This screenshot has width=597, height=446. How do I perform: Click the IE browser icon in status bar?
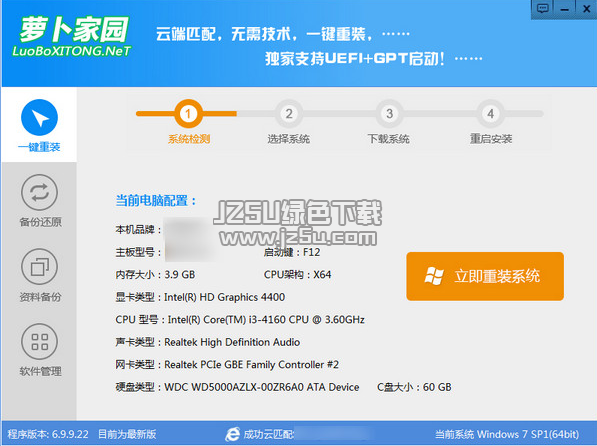(x=232, y=434)
